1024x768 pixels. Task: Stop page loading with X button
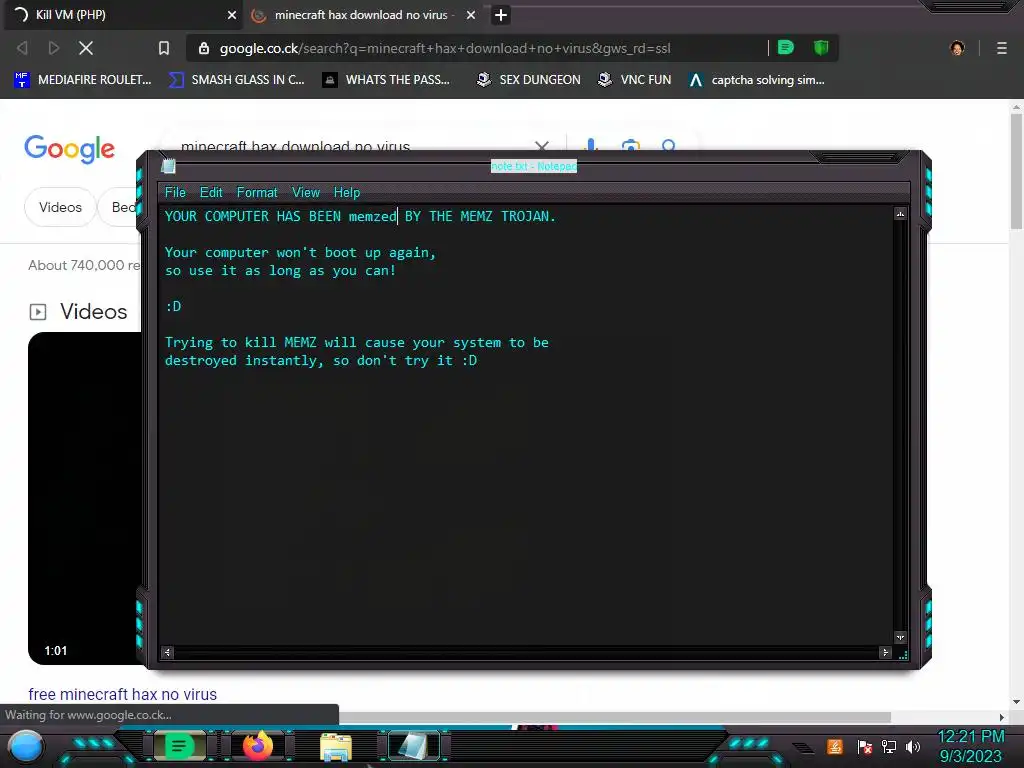(86, 48)
